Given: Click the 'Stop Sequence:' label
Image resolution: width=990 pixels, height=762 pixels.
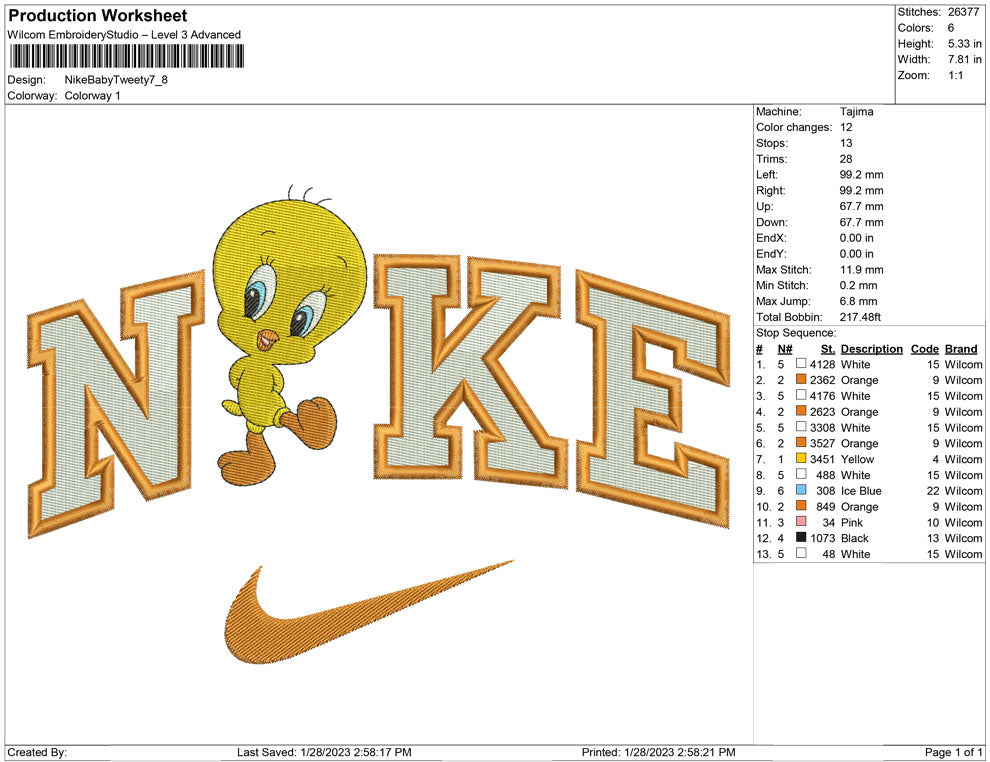Looking at the screenshot, I should coord(796,333).
